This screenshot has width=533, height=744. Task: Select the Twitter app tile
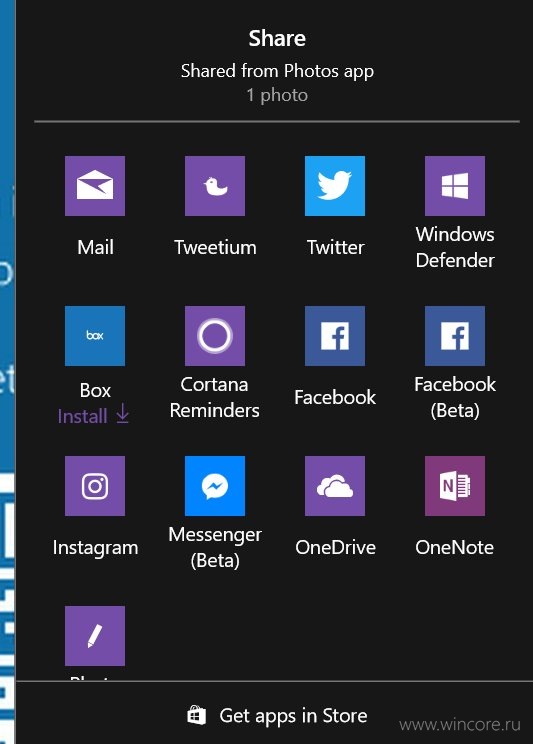pyautogui.click(x=335, y=186)
